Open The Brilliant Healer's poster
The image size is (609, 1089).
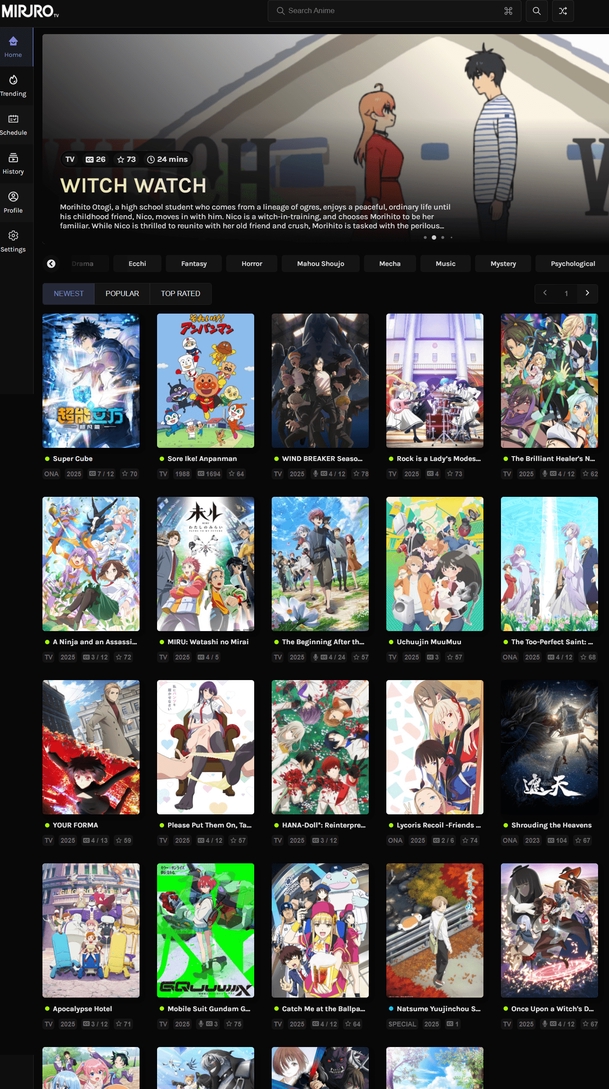click(549, 381)
